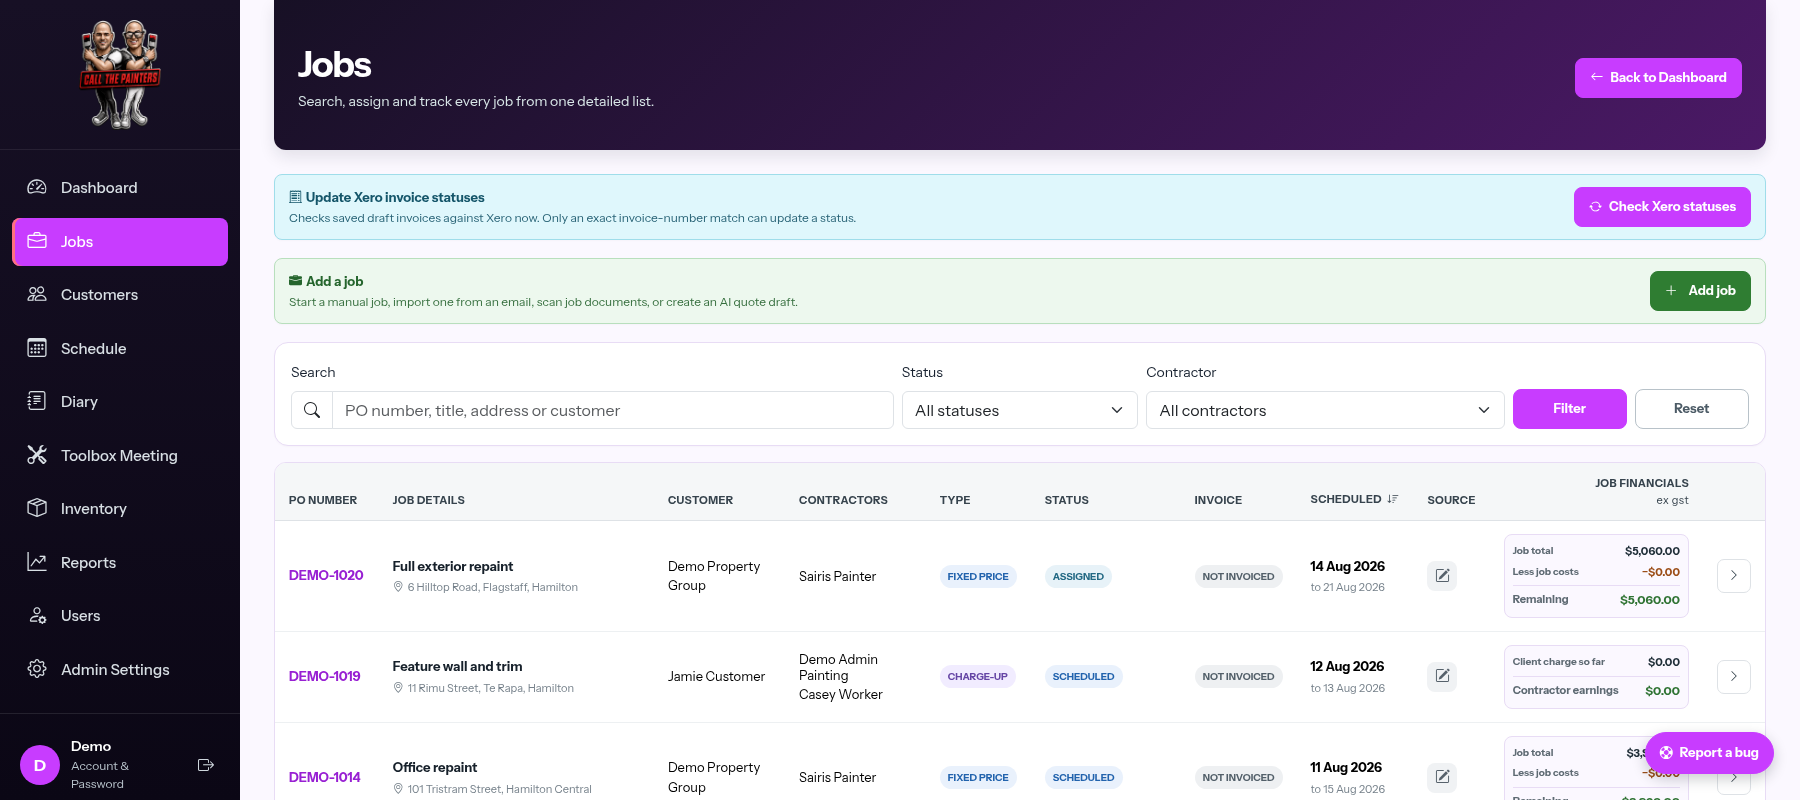Image resolution: width=1800 pixels, height=800 pixels.
Task: Open Inventory from the sidebar
Action: (120, 509)
